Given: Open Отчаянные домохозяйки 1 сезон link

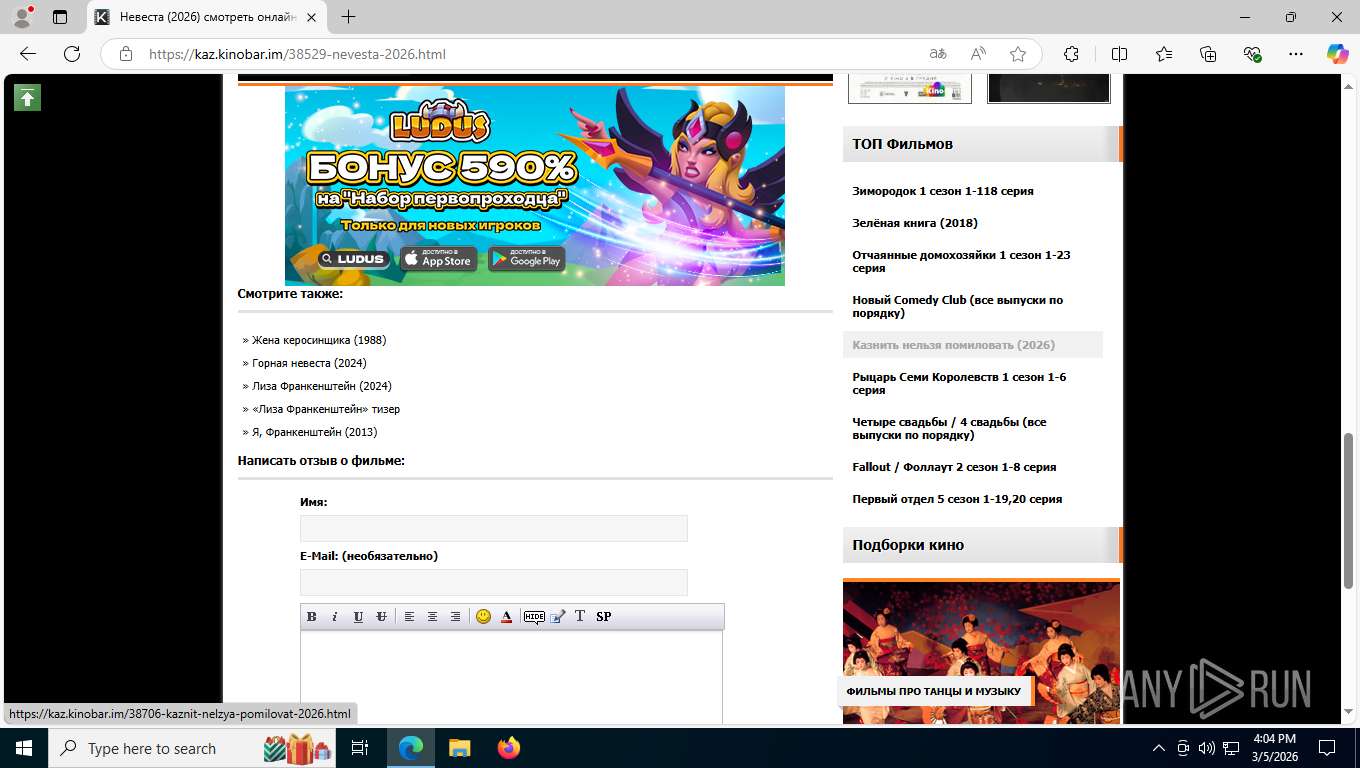Looking at the screenshot, I should [961, 261].
